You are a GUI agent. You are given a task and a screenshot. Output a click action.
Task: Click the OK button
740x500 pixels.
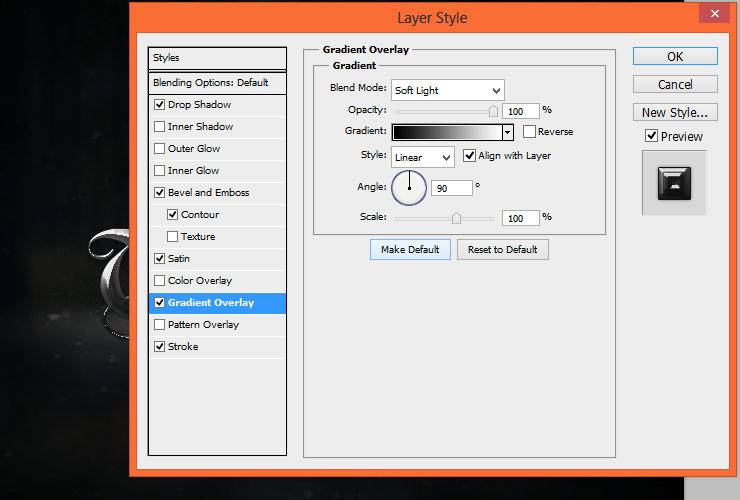coord(675,56)
